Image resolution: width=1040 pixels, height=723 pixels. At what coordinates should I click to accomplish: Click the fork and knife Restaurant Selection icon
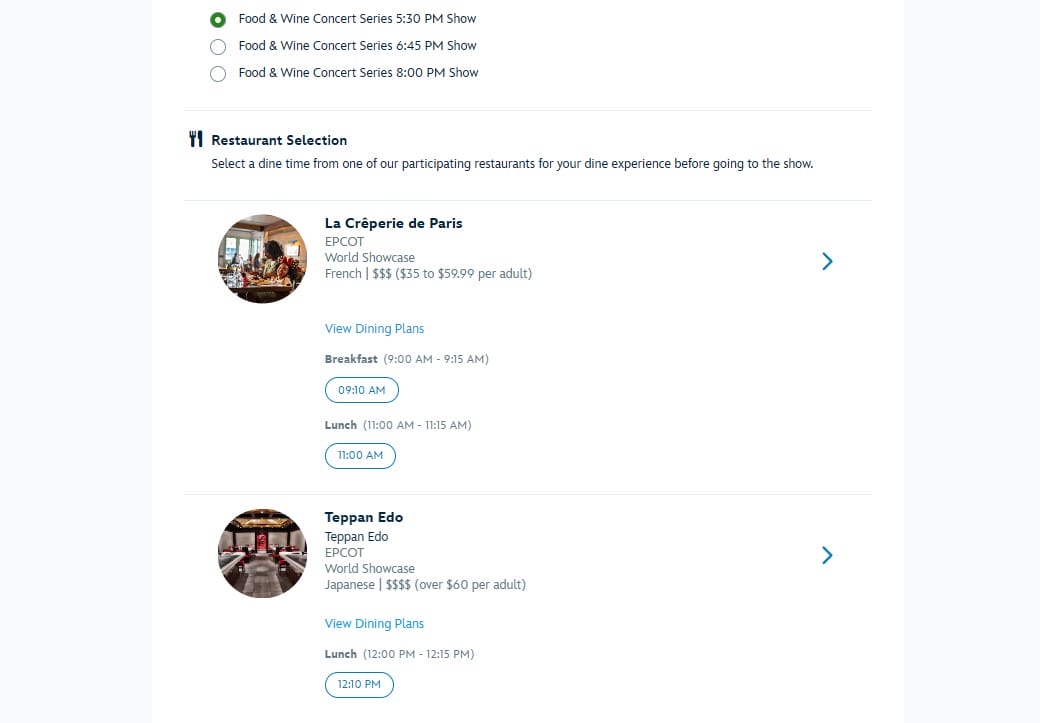(196, 140)
